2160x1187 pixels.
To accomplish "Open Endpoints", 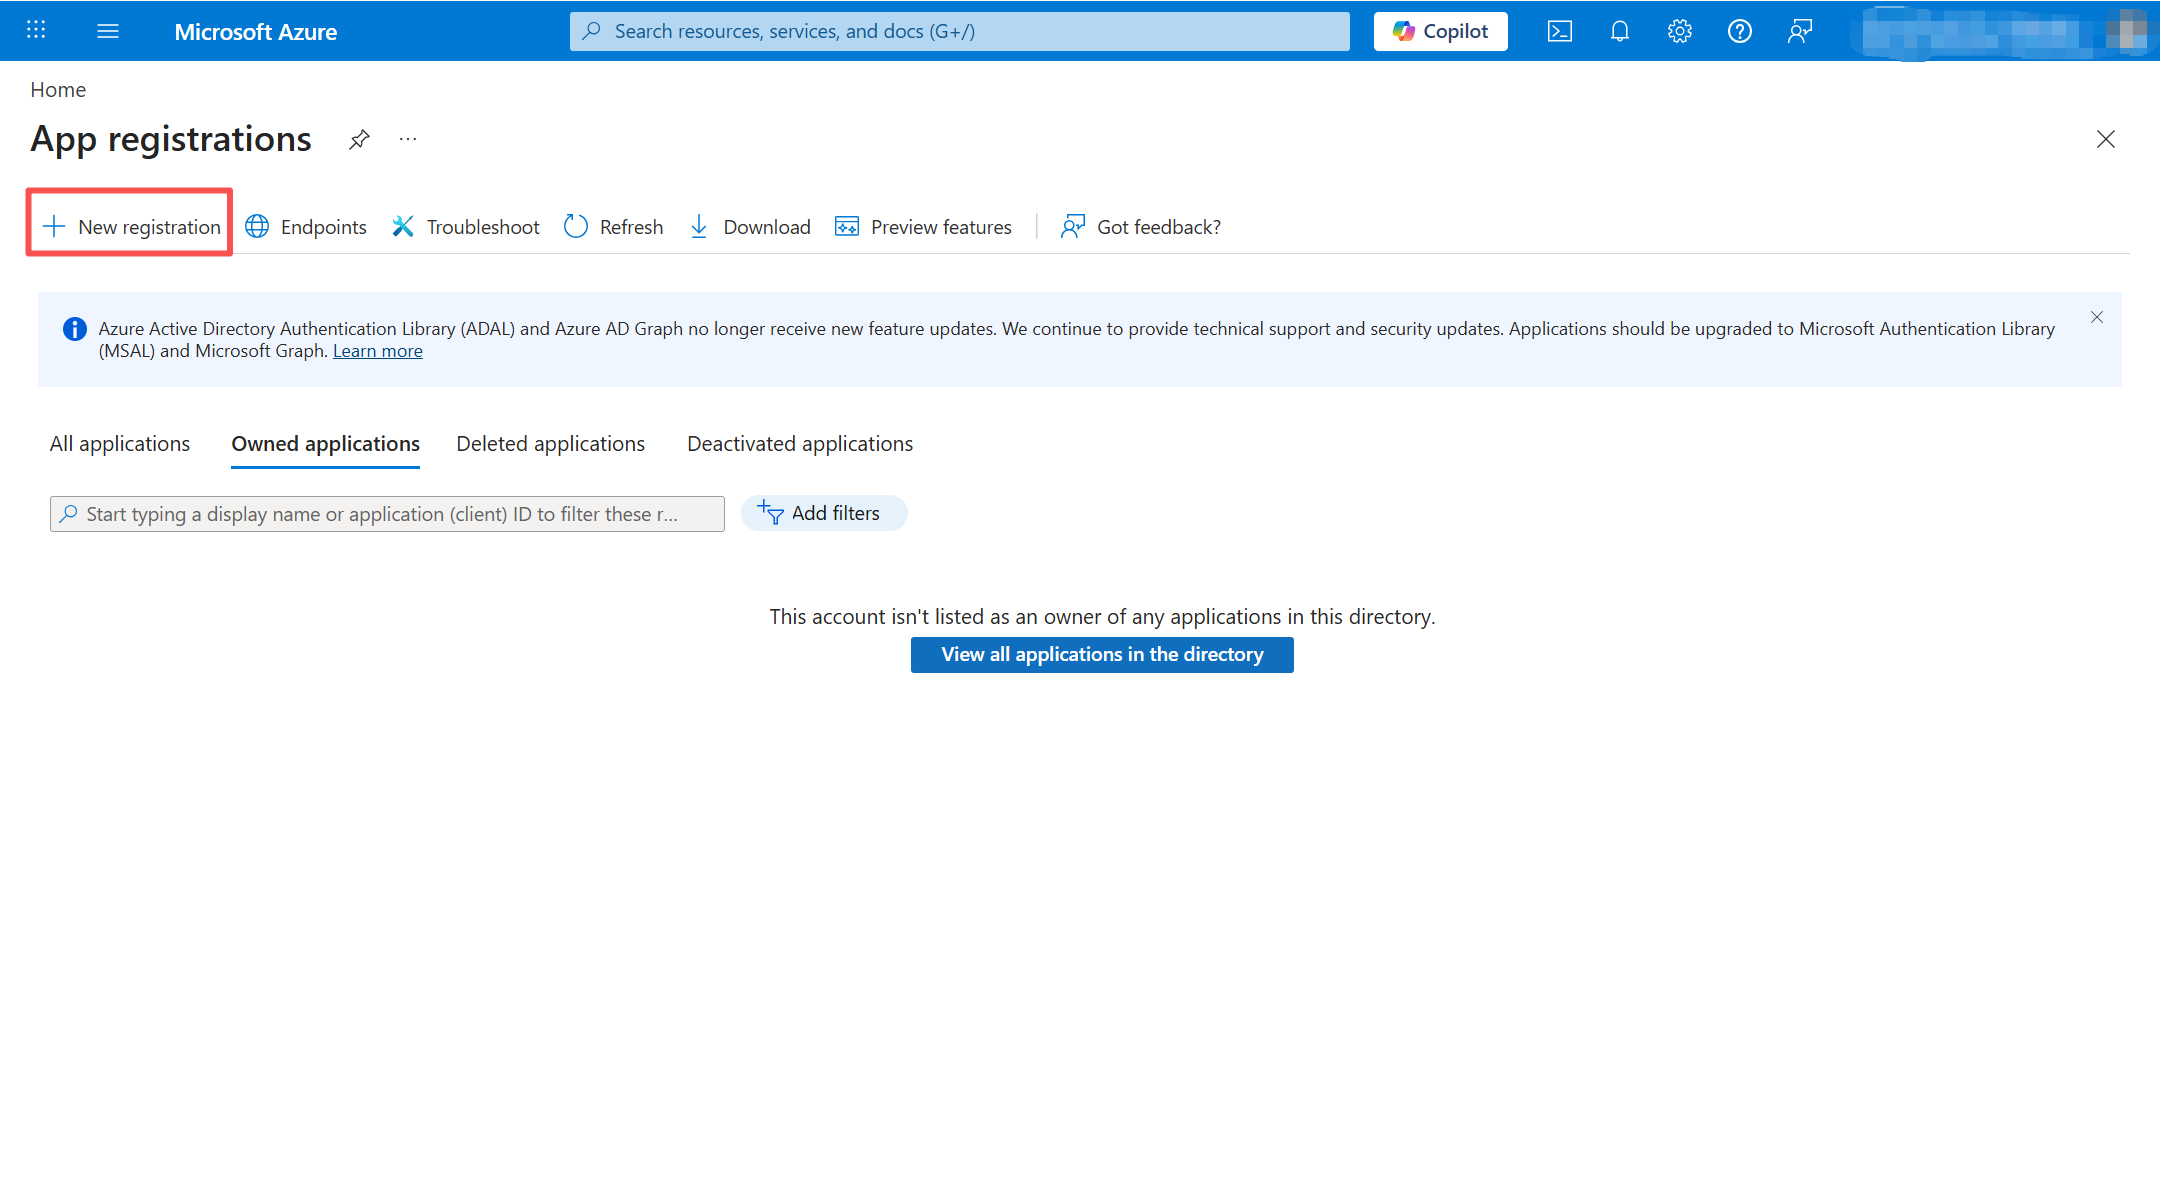I will coord(306,227).
